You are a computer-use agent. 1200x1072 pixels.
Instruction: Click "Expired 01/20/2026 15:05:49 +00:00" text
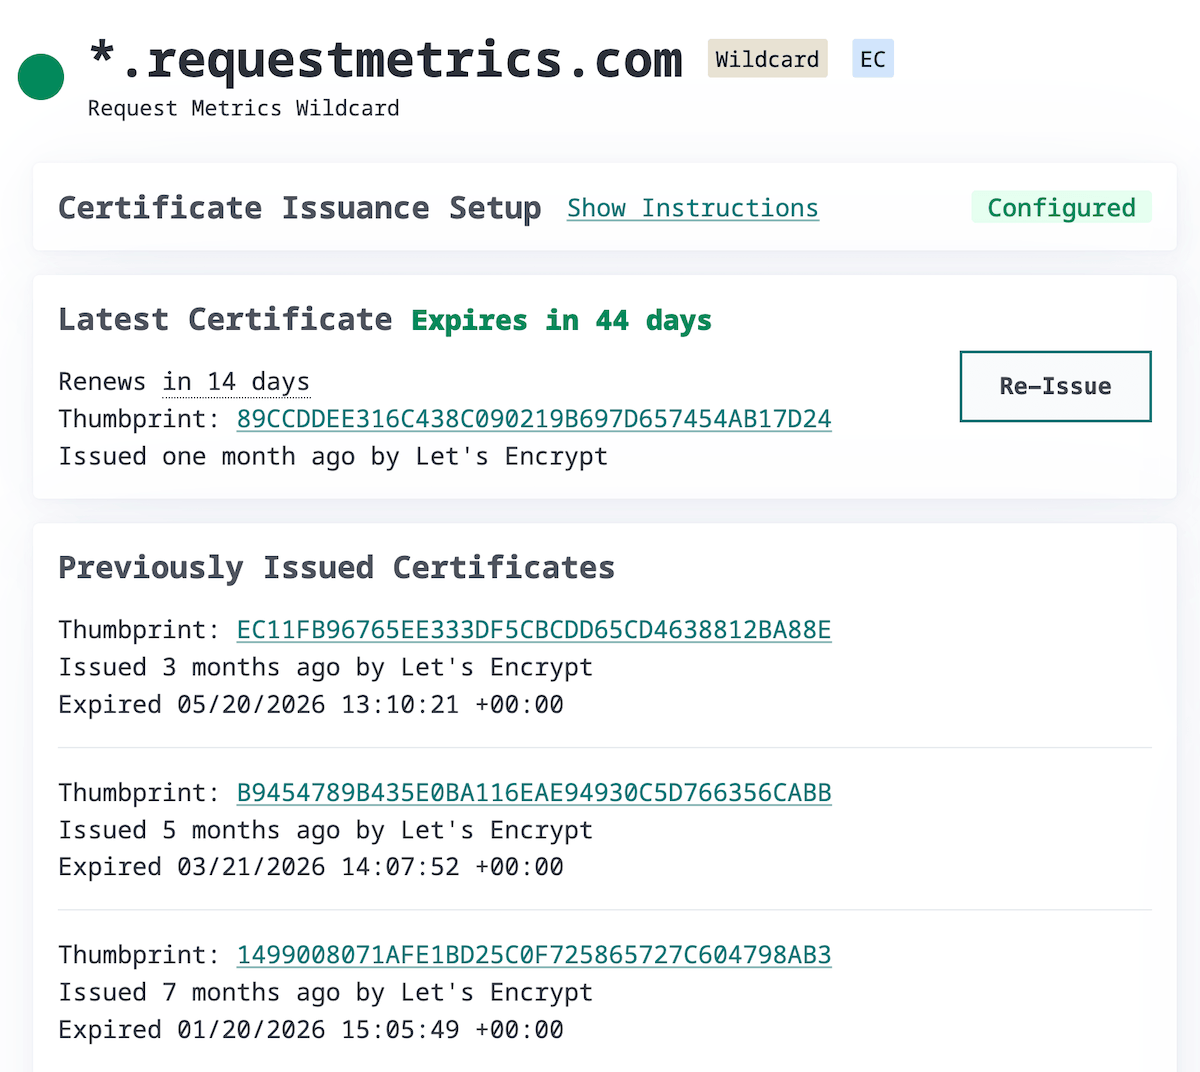[311, 1029]
